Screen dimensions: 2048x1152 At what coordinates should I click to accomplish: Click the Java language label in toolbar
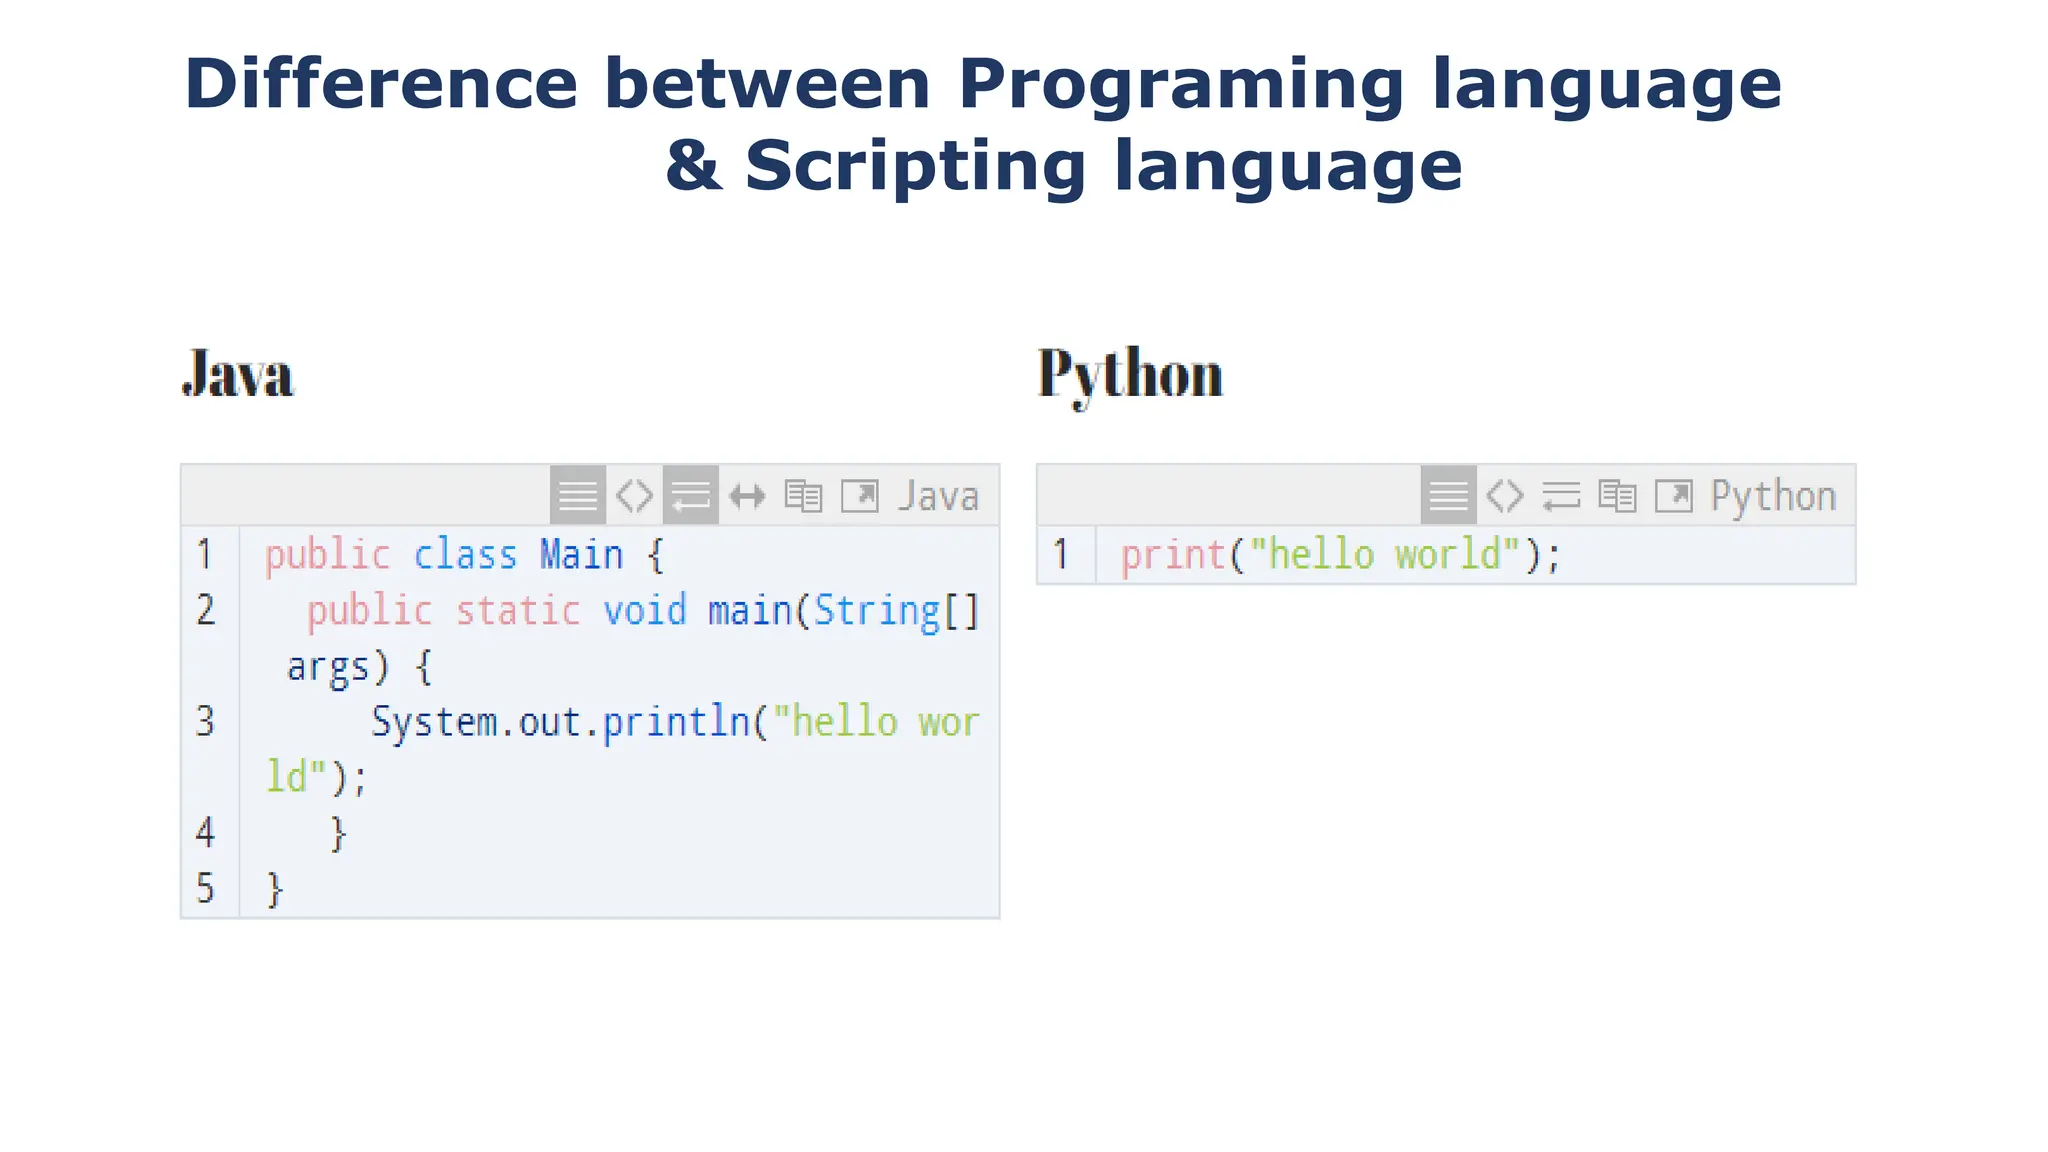click(938, 496)
